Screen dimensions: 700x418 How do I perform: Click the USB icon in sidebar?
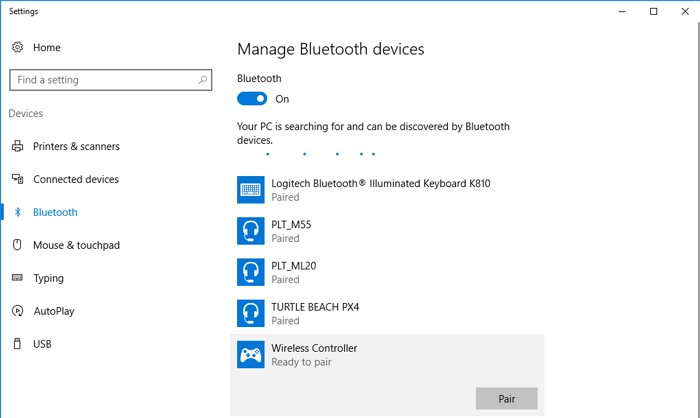tap(17, 344)
